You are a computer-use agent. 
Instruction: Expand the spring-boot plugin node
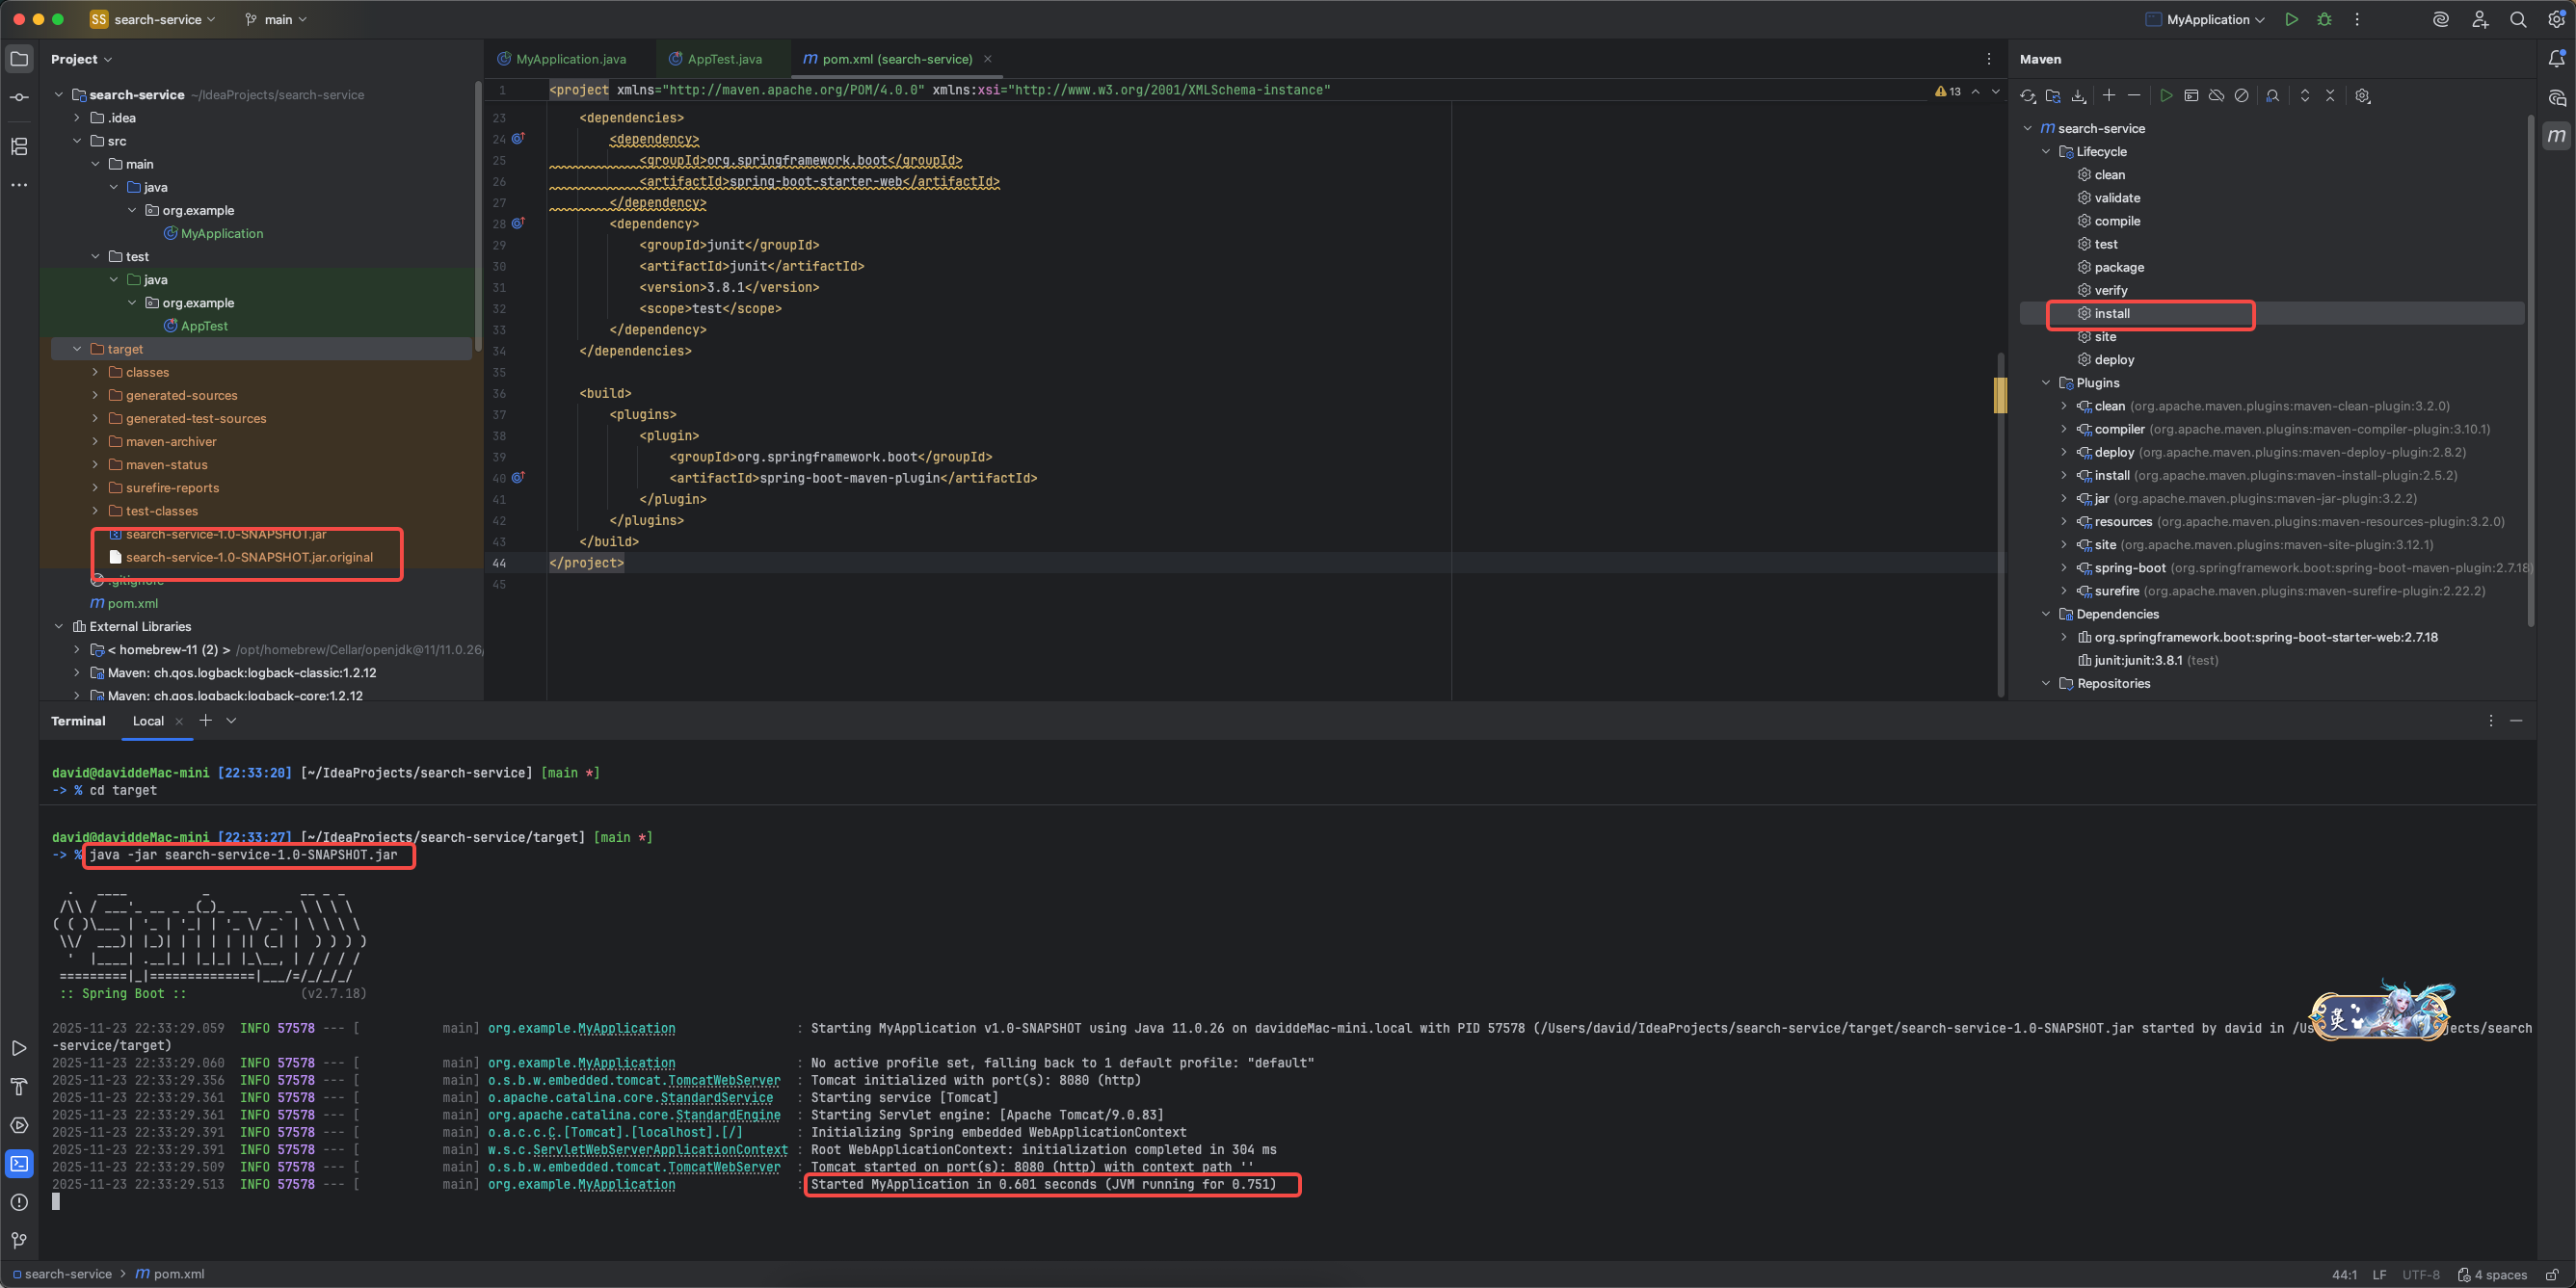[x=2063, y=567]
